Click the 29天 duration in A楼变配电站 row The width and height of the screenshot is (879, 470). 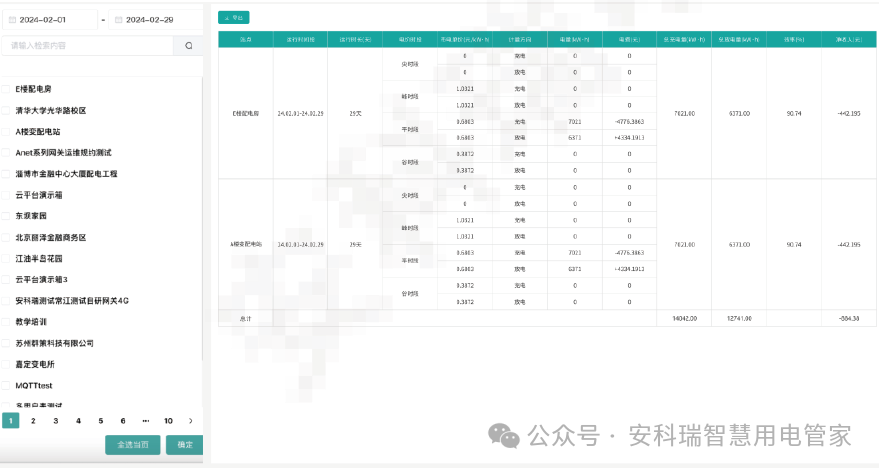point(355,245)
